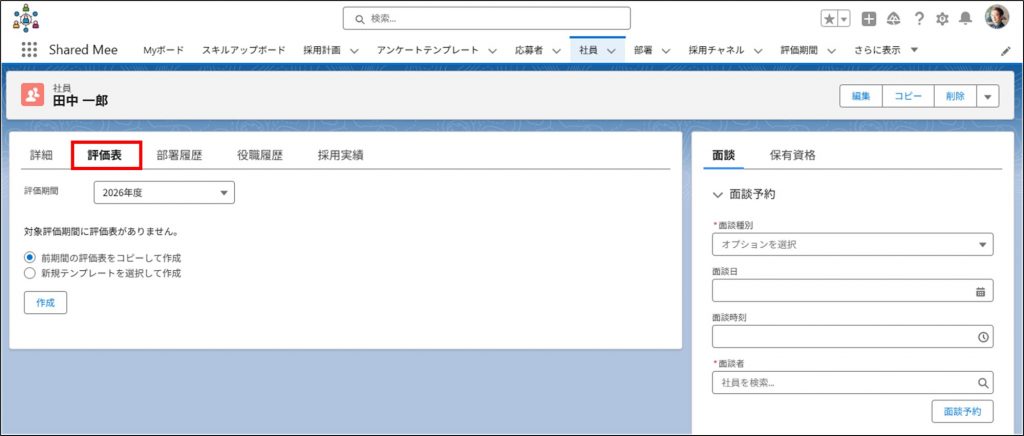This screenshot has height=436, width=1024.
Task: Click the help question mark icon
Action: click(x=918, y=18)
